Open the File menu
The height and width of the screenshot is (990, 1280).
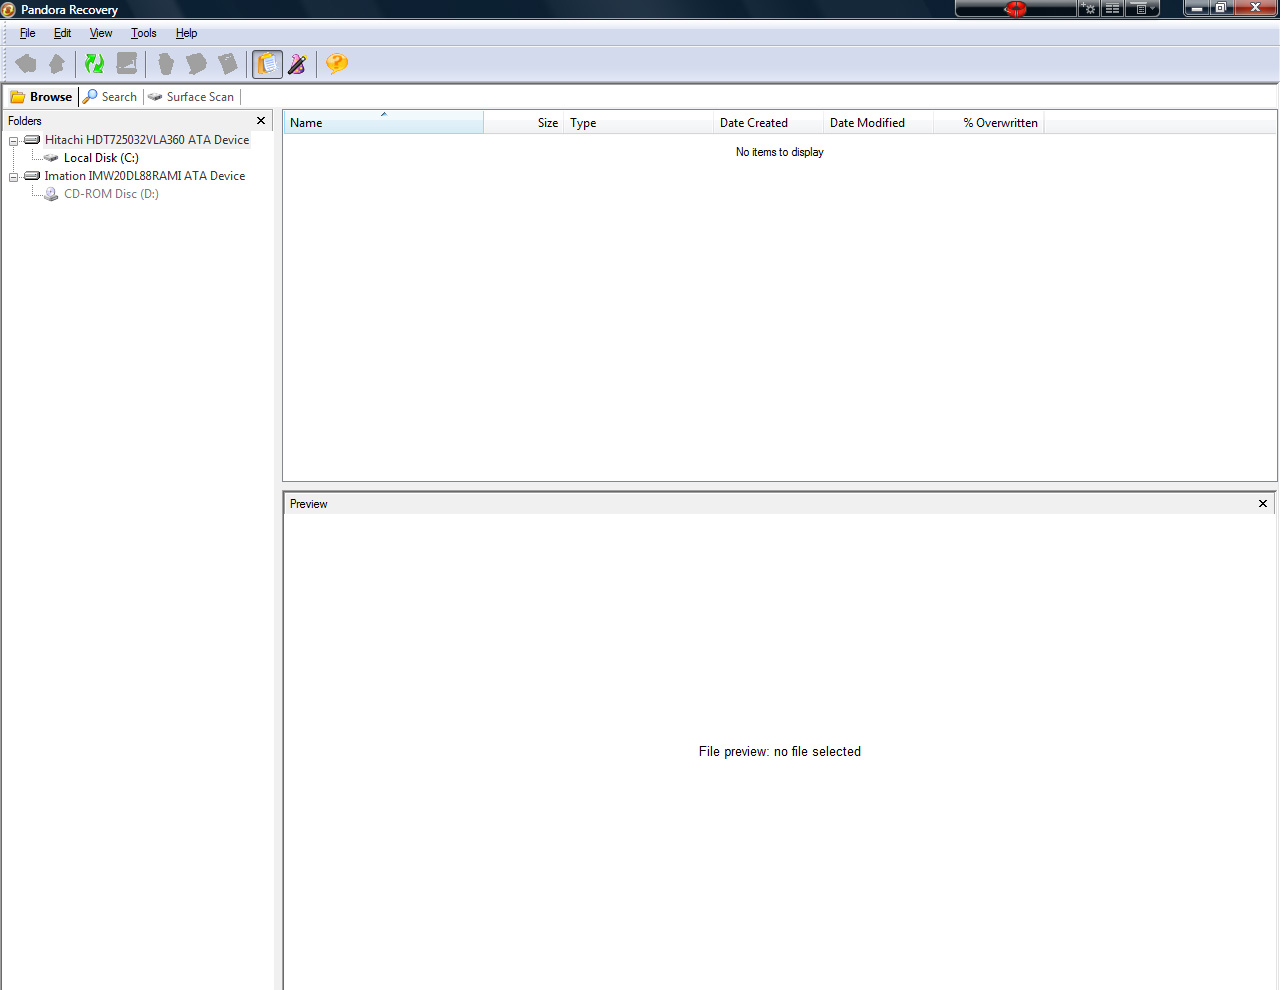coord(28,33)
